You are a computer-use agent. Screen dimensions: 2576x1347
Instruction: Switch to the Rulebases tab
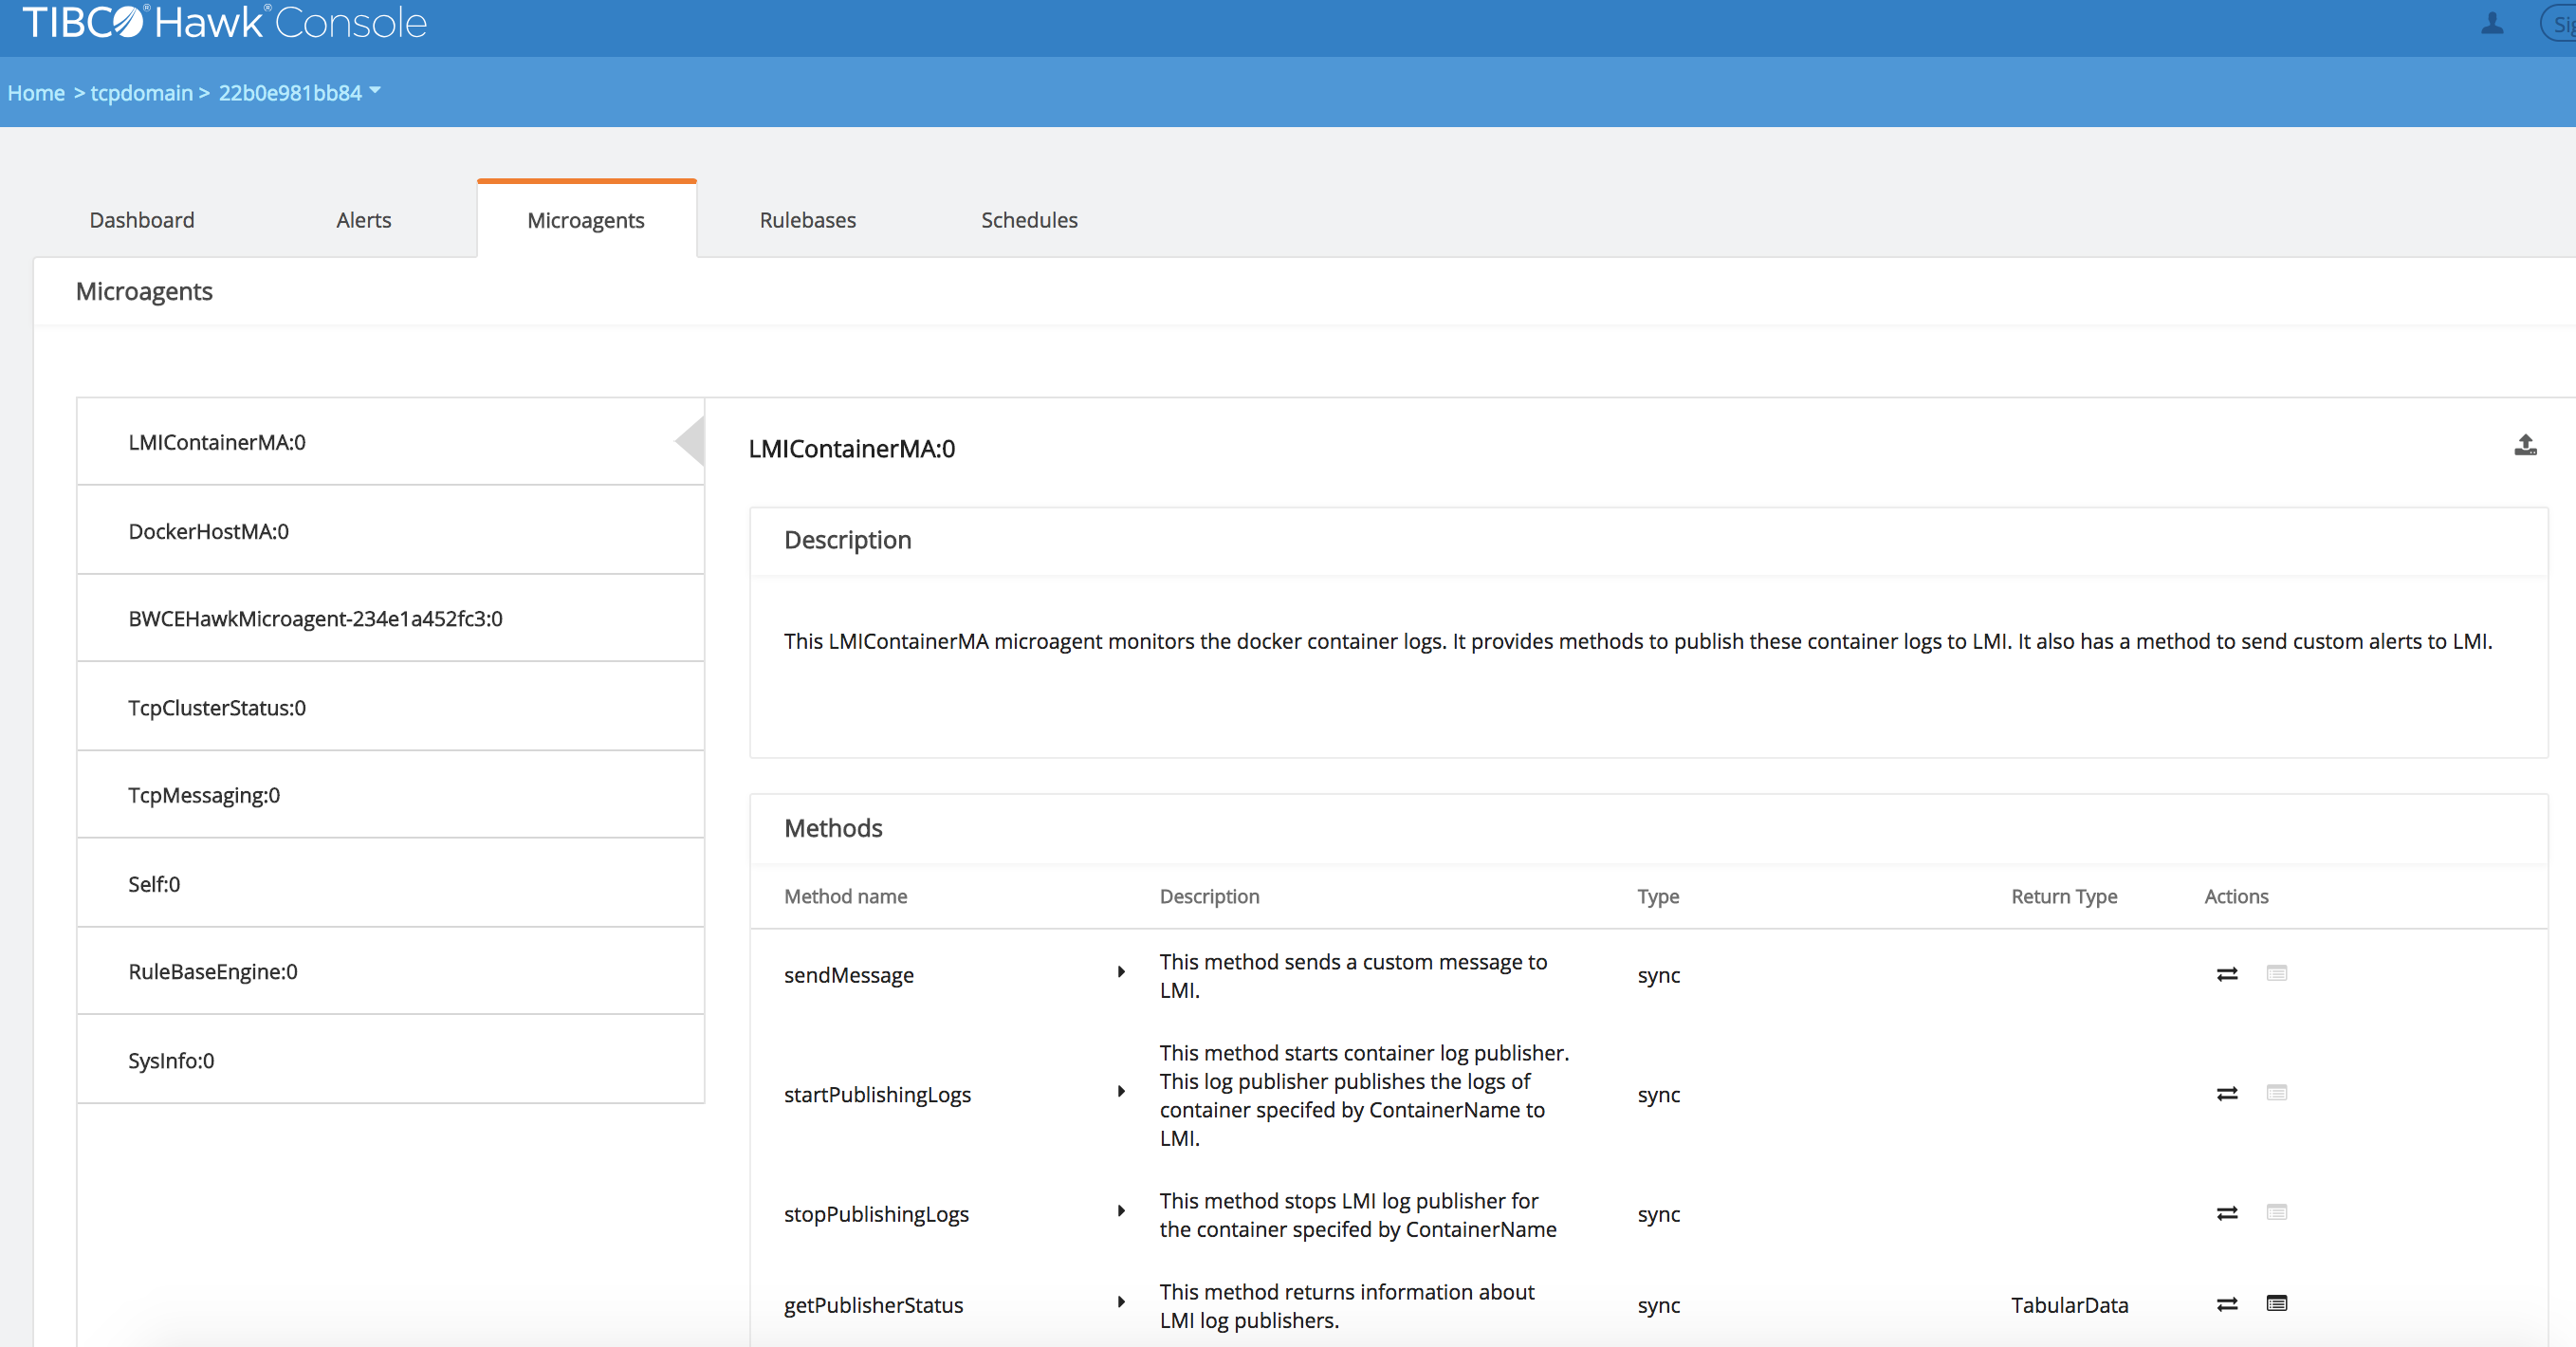click(x=807, y=220)
